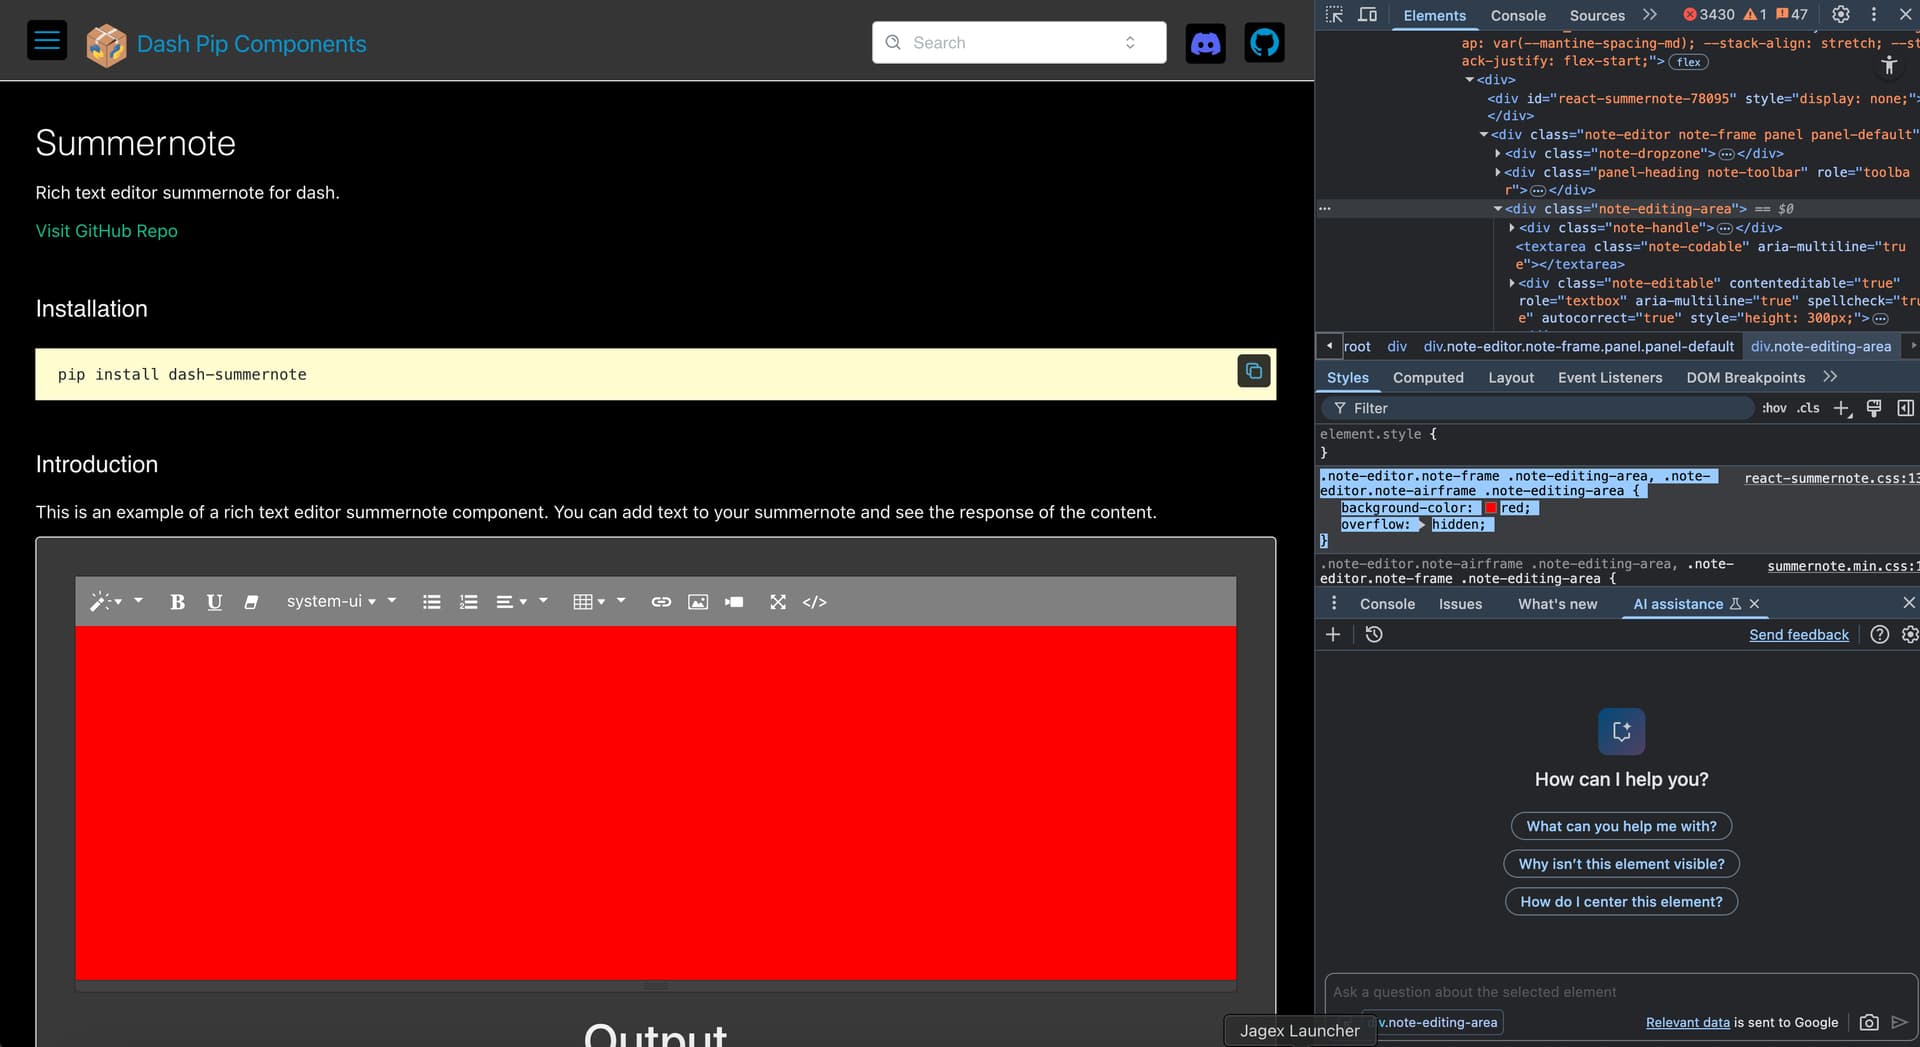The width and height of the screenshot is (1920, 1047).
Task: Click the page Search field
Action: coord(1019,42)
